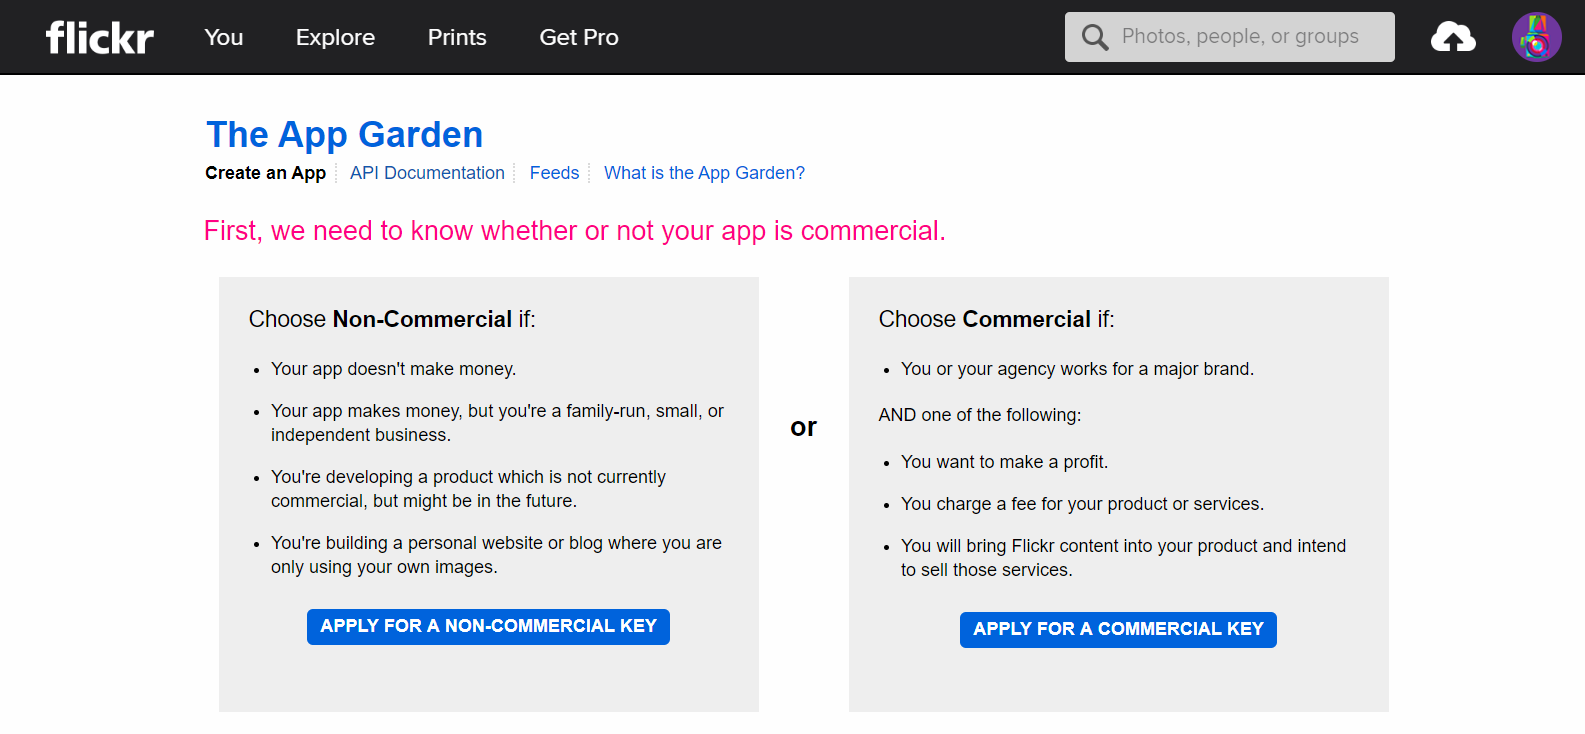Open the user avatar menu
The image size is (1585, 734).
pos(1536,37)
